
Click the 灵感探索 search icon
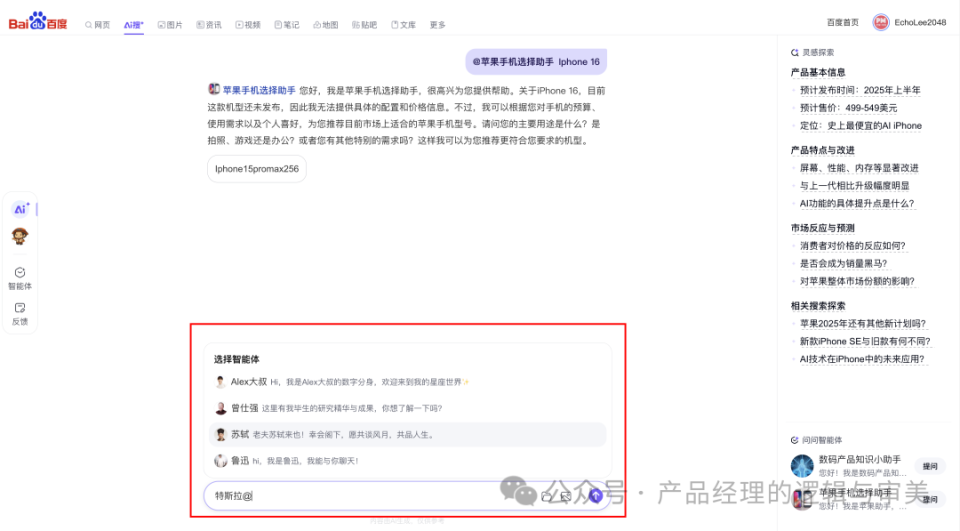pyautogui.click(x=795, y=53)
